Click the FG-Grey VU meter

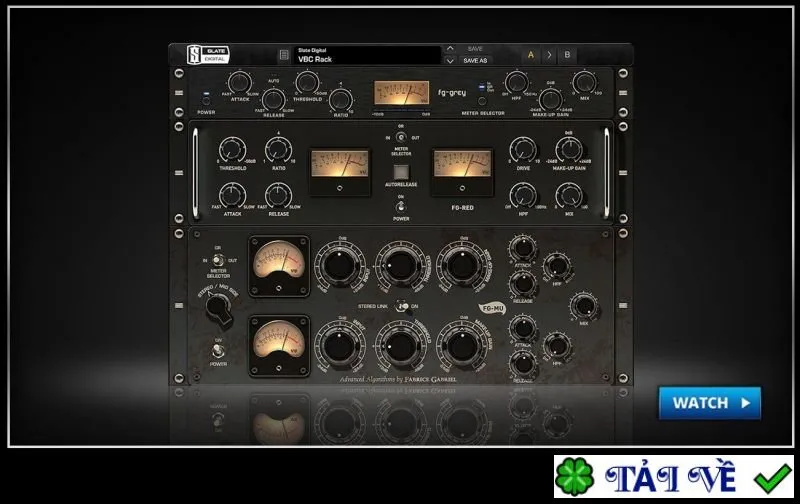pos(401,93)
